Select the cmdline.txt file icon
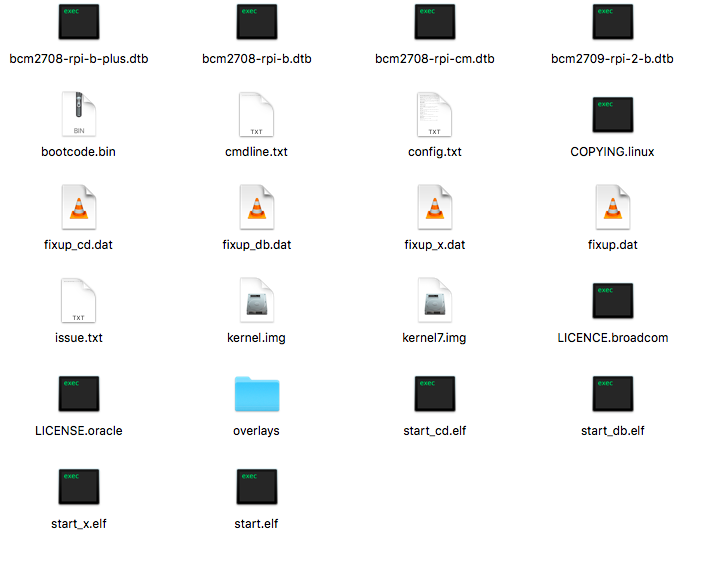Image resolution: width=720 pixels, height=585 pixels. (256, 114)
